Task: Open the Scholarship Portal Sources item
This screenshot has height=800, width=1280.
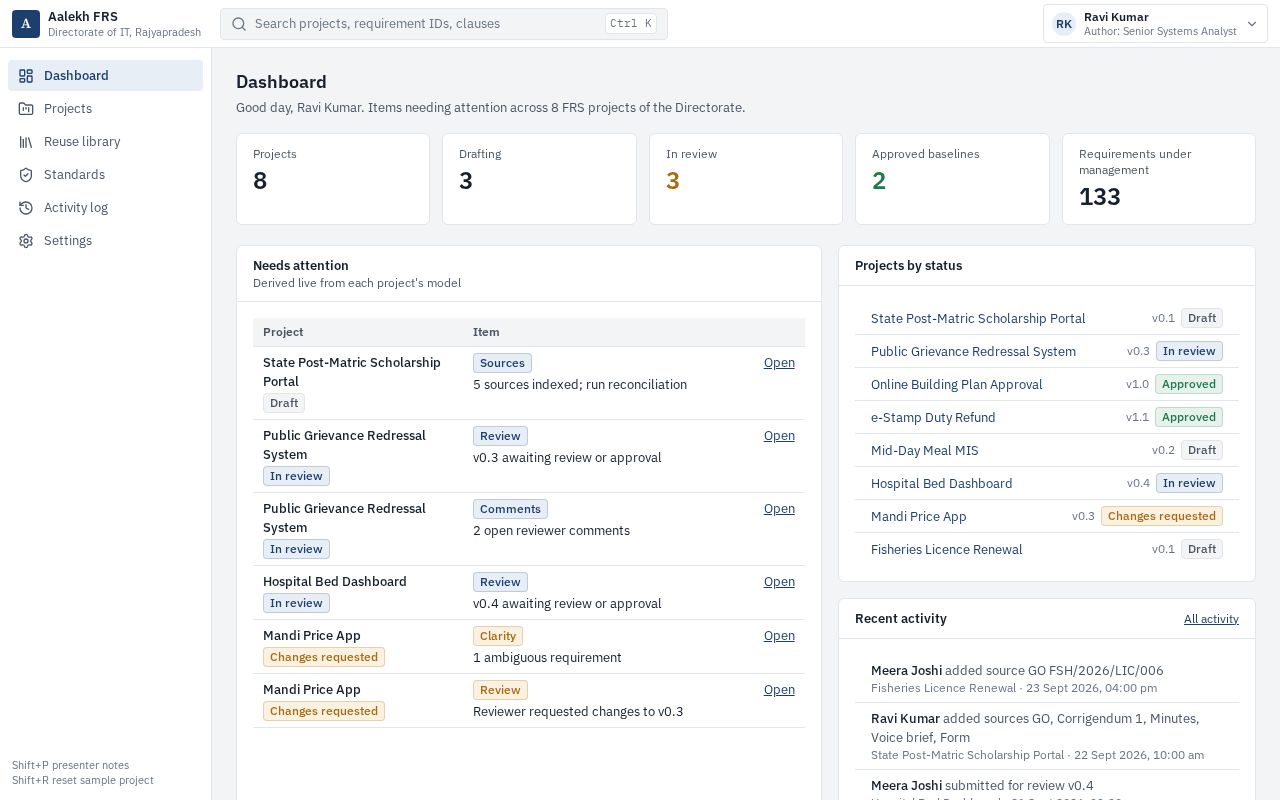Action: pyautogui.click(x=779, y=363)
